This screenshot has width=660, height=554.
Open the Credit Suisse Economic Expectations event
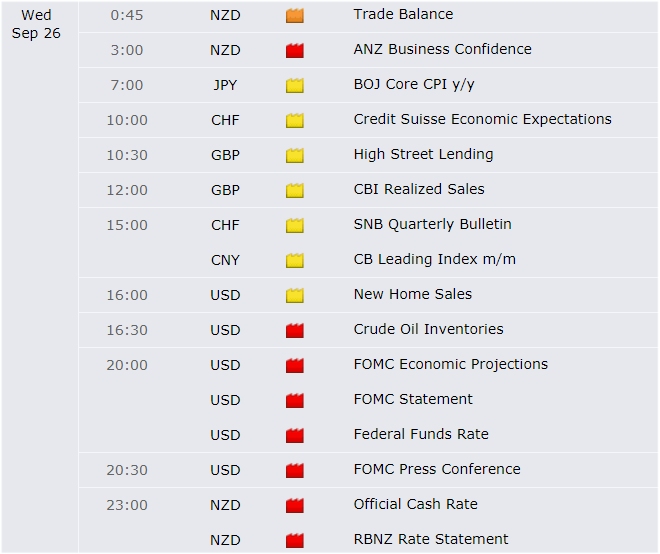point(482,119)
